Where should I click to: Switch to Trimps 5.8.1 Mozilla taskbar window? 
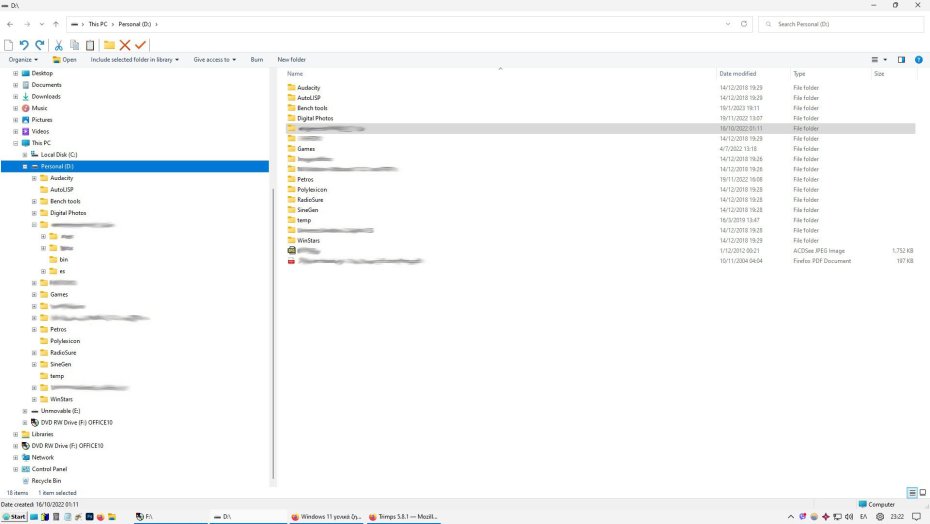[x=404, y=517]
